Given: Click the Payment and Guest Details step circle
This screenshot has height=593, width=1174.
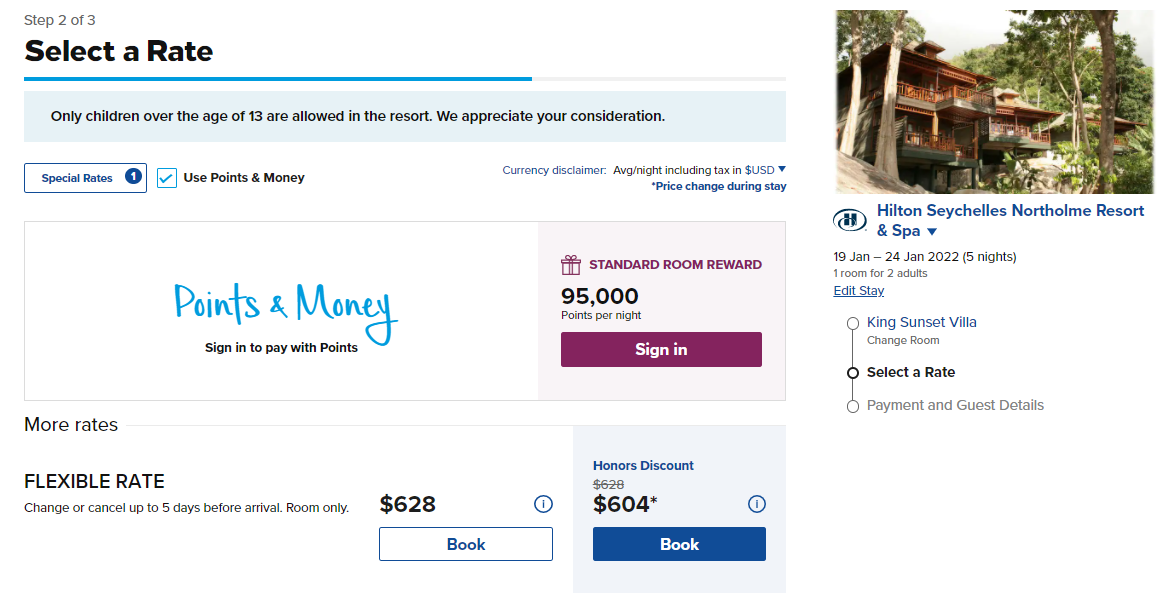Looking at the screenshot, I should click(x=852, y=405).
